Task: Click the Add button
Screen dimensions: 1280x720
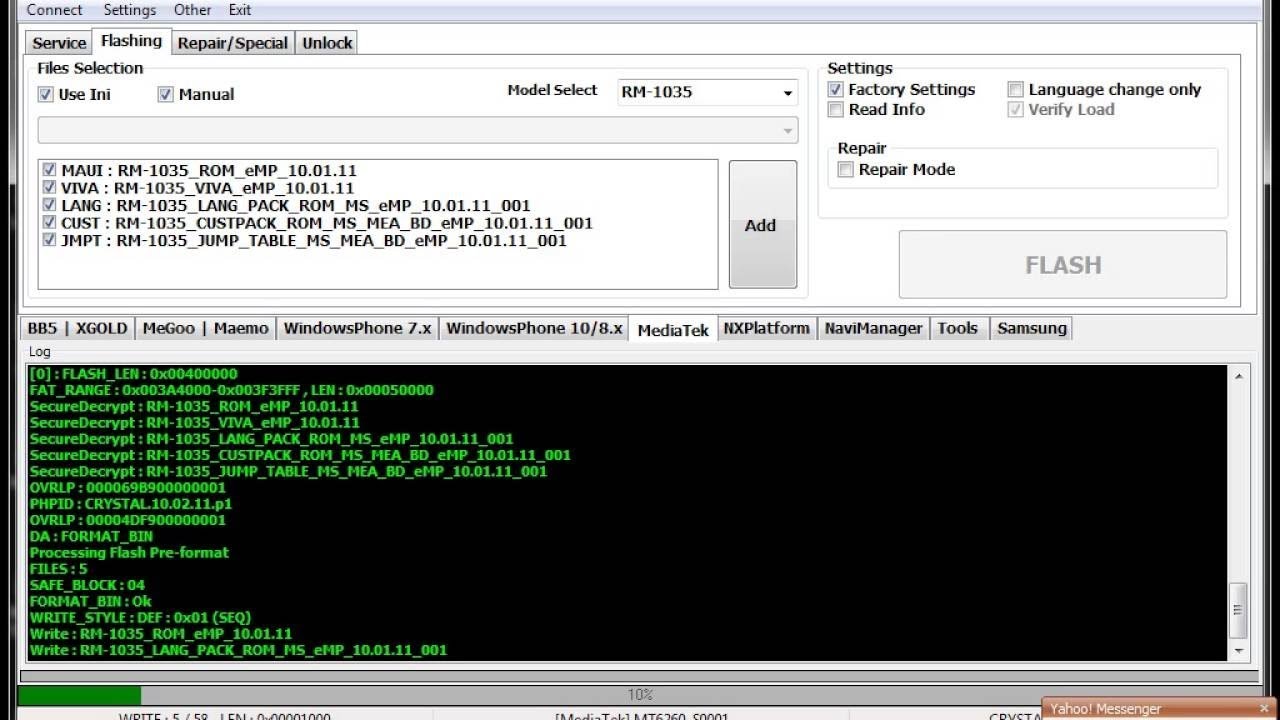Action: (x=762, y=225)
